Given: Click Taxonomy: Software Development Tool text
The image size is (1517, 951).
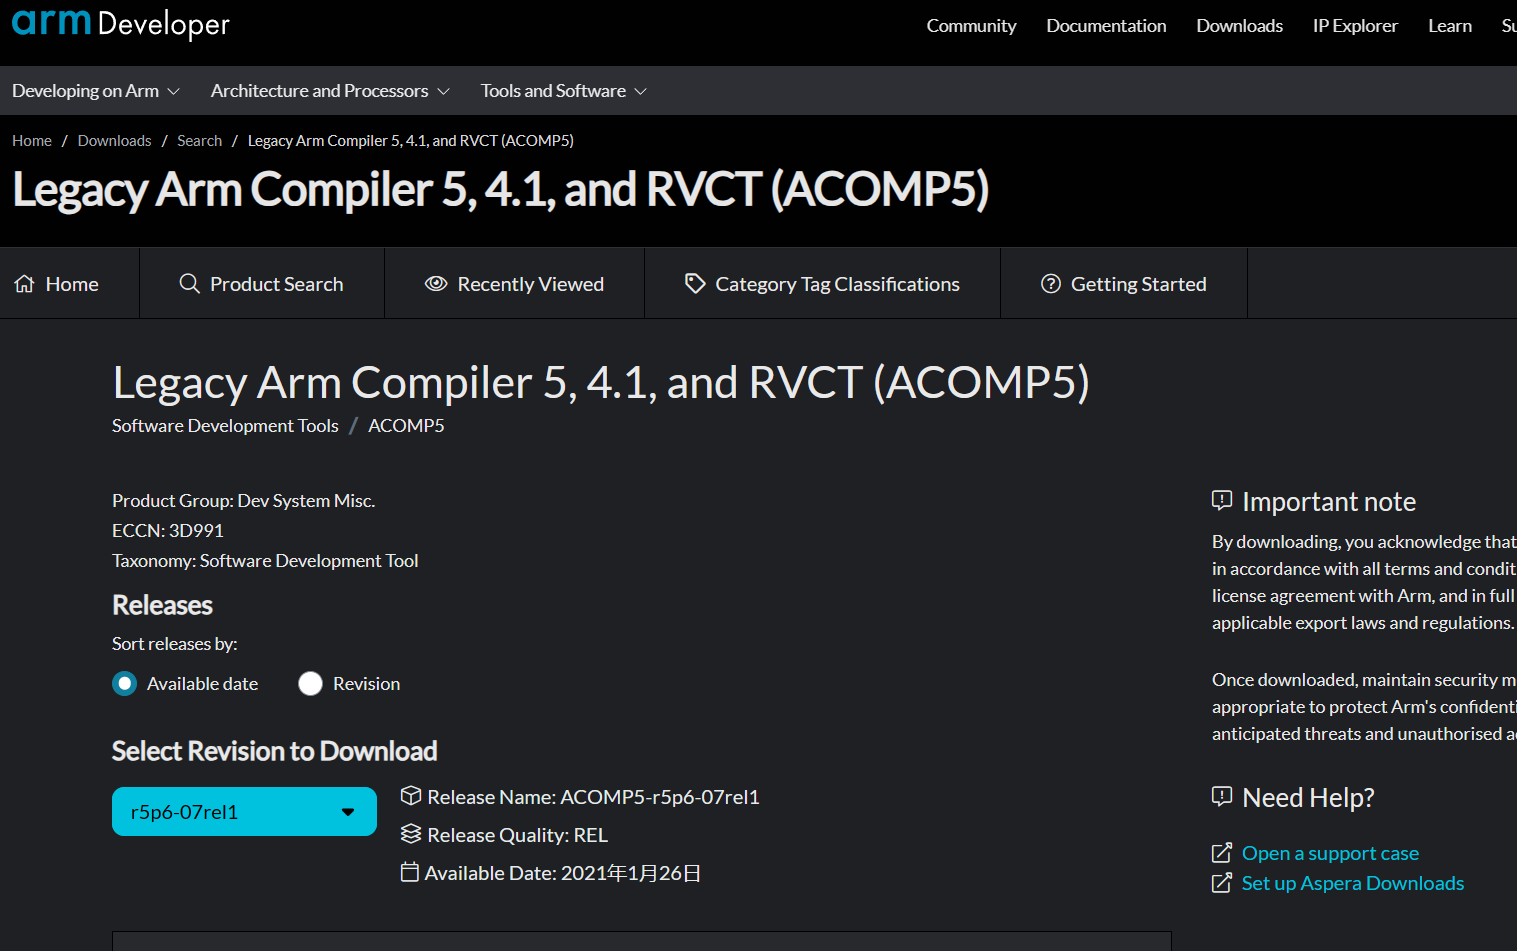Looking at the screenshot, I should click(x=265, y=561).
